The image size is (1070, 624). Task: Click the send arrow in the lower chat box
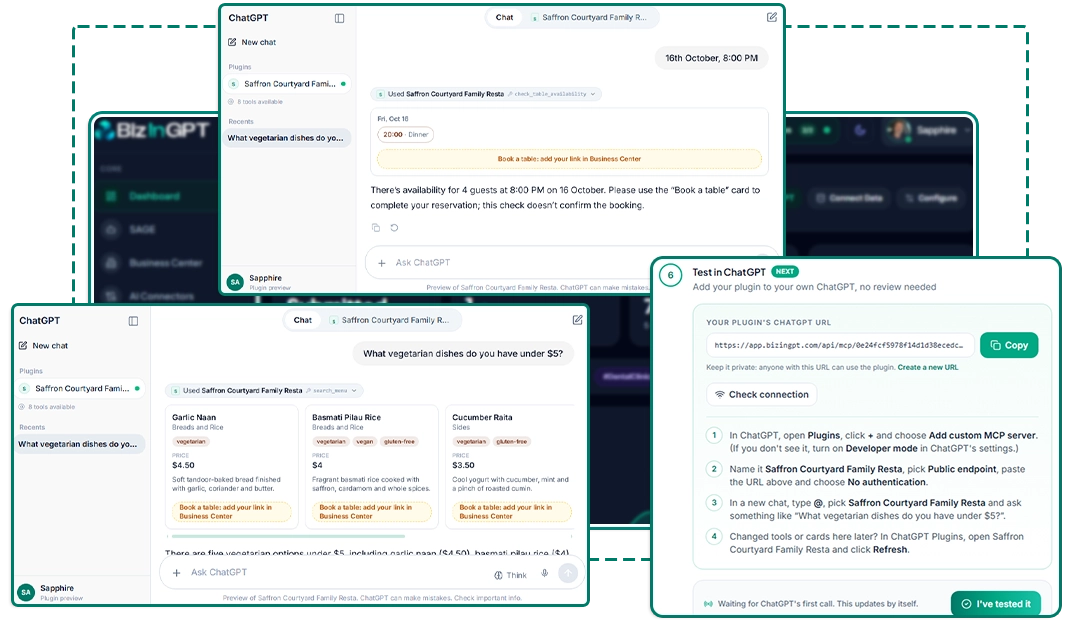(x=568, y=573)
